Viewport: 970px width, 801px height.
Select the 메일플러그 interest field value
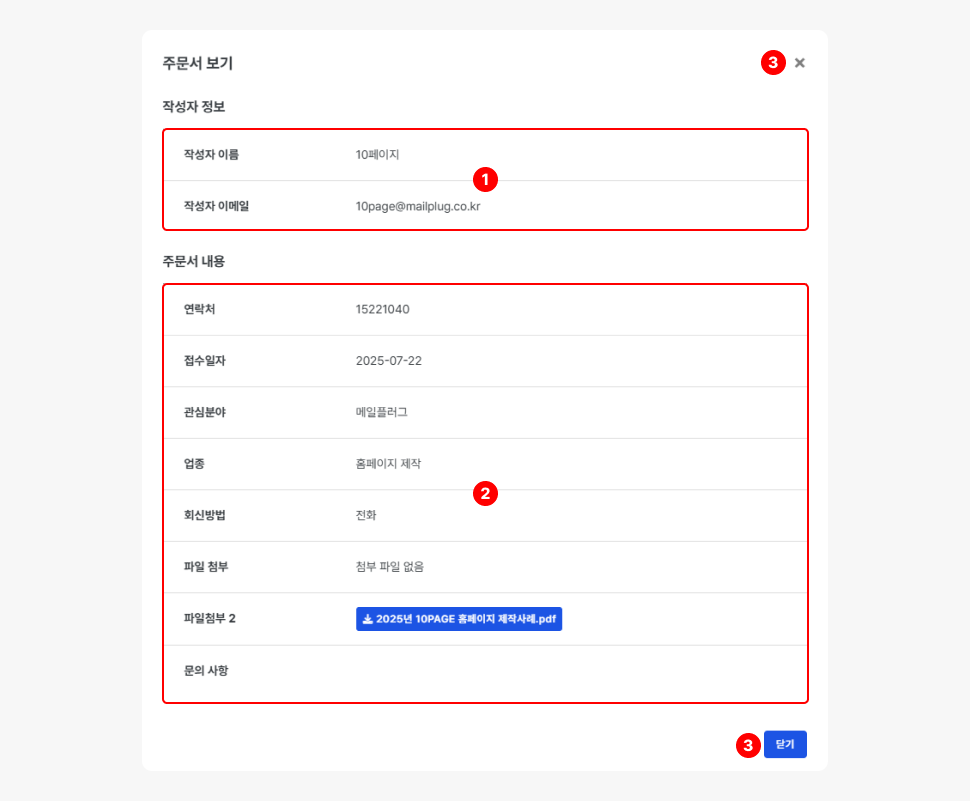pos(381,413)
